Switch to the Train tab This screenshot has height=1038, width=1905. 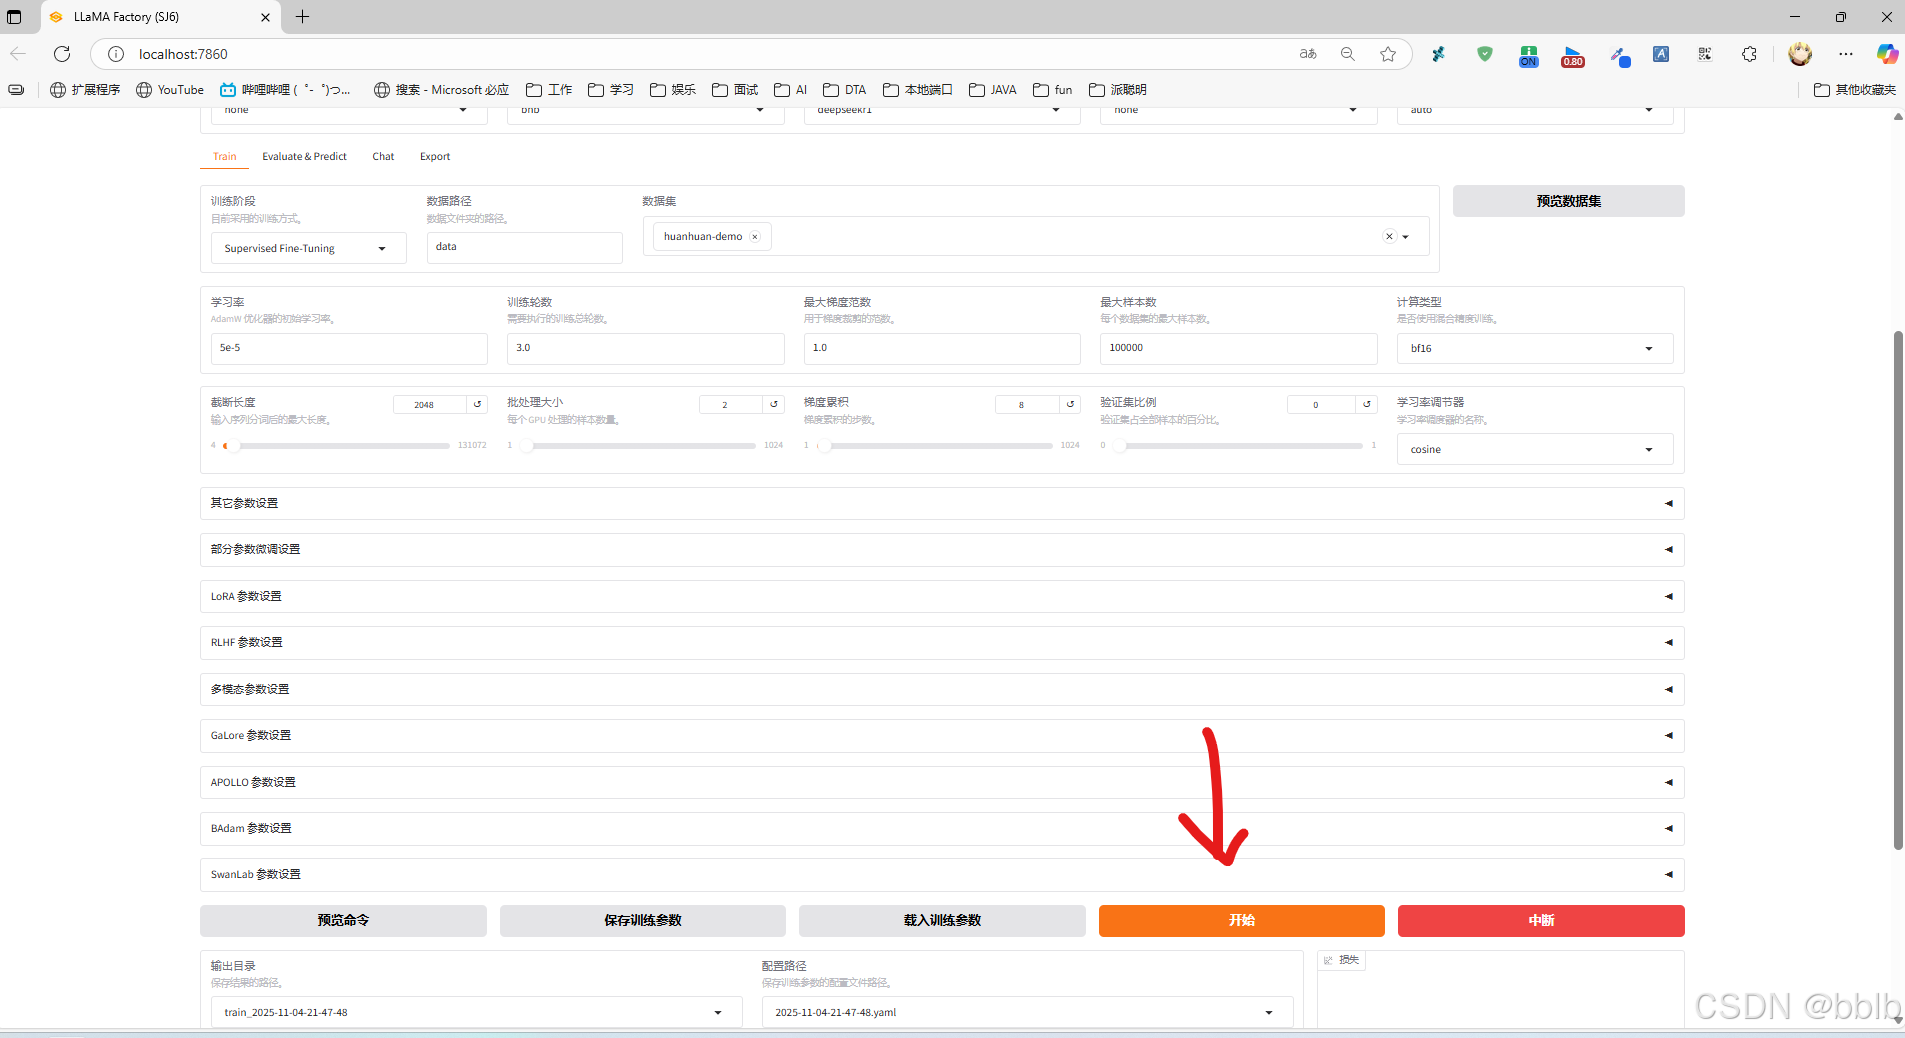[x=225, y=156]
